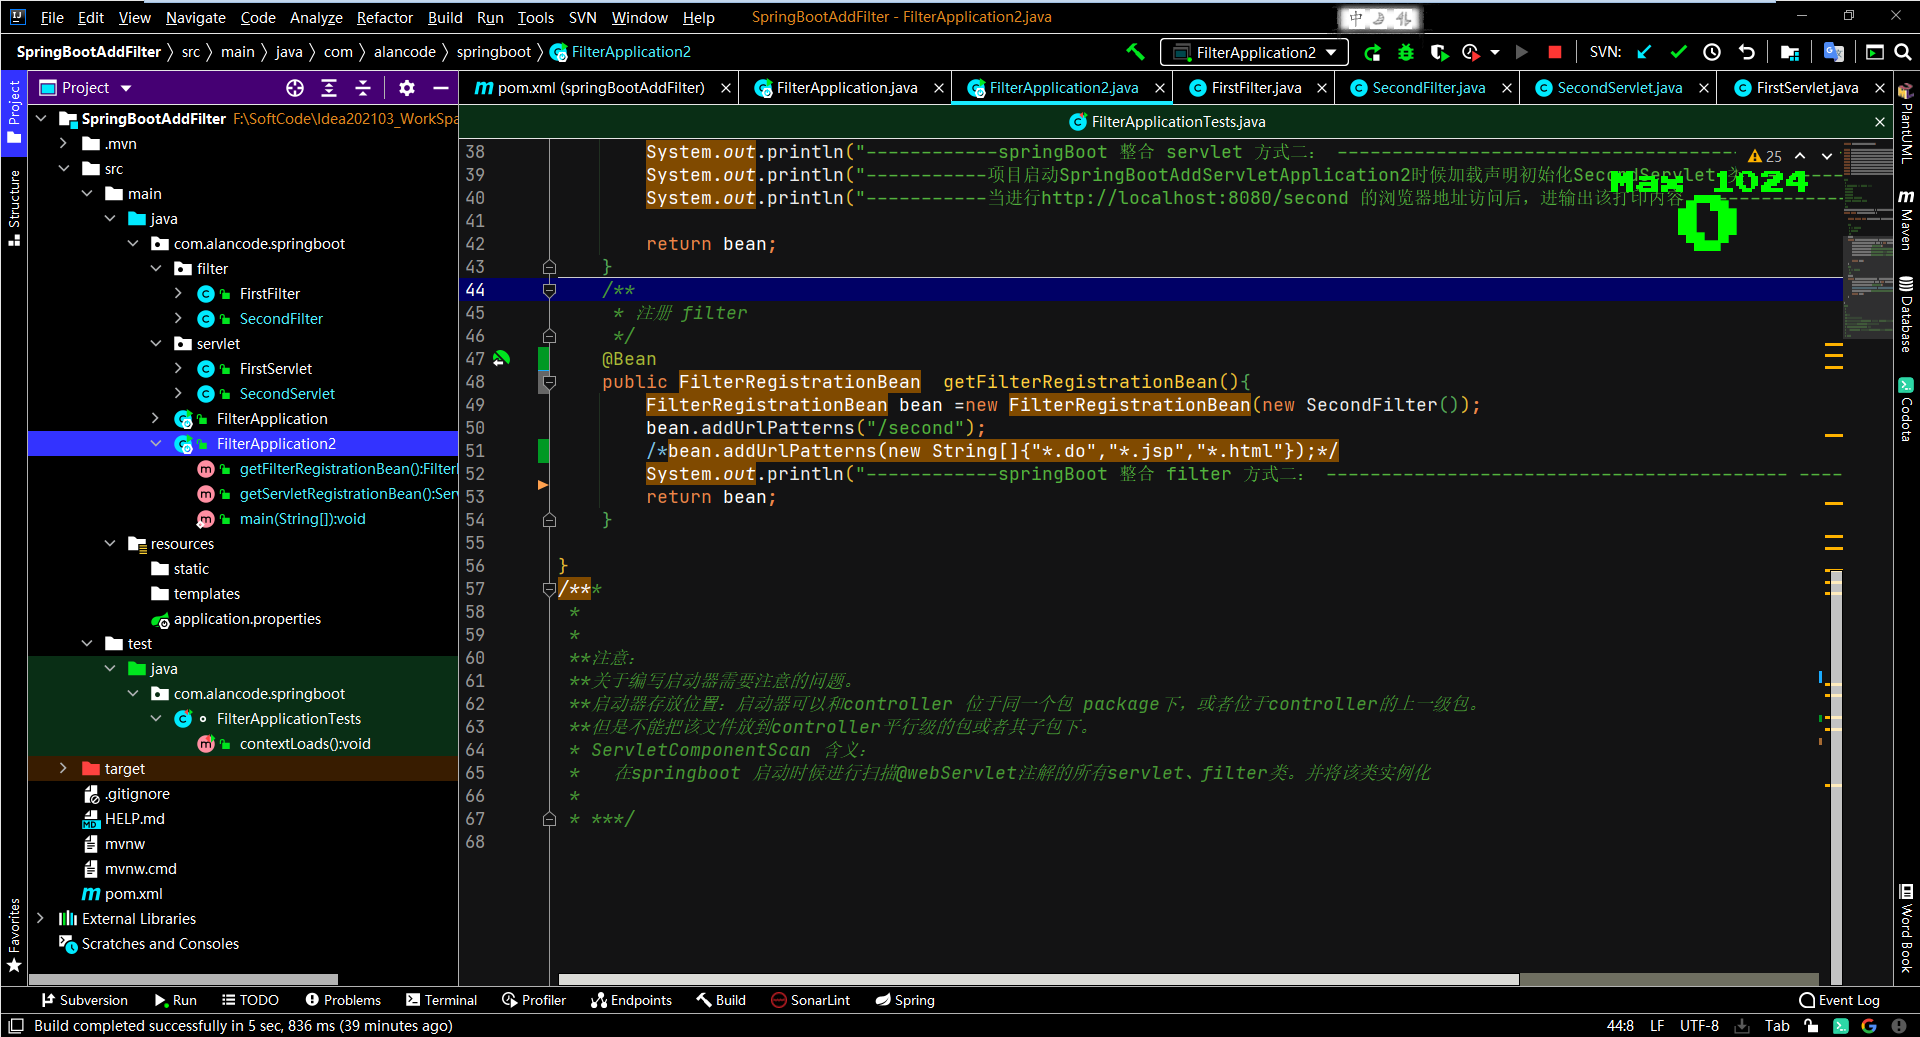The height and width of the screenshot is (1037, 1920).
Task: Click the warnings indicator showing 25
Action: (1765, 156)
